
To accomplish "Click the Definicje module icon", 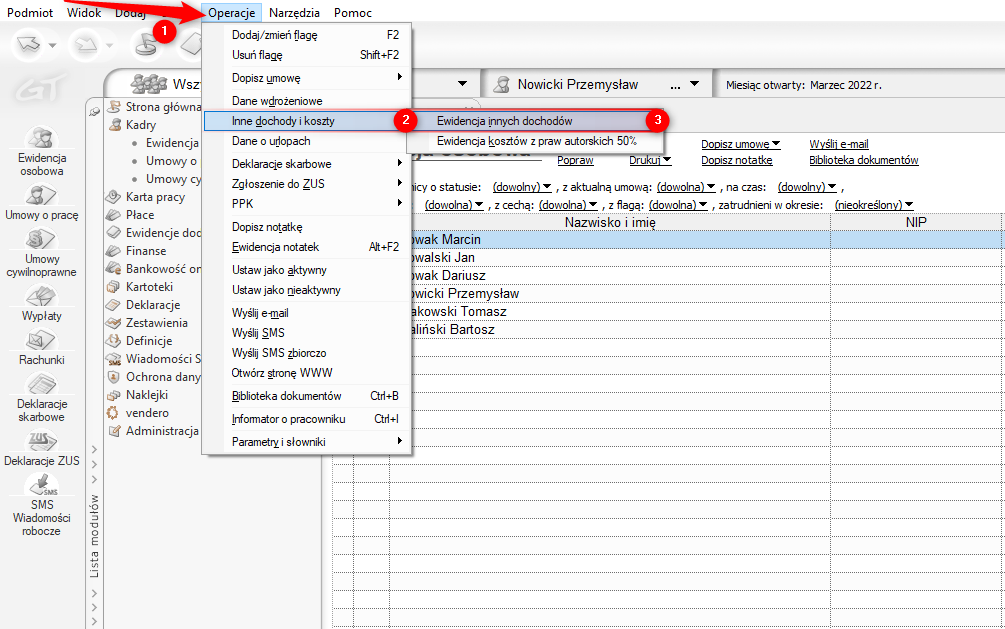I will point(113,340).
